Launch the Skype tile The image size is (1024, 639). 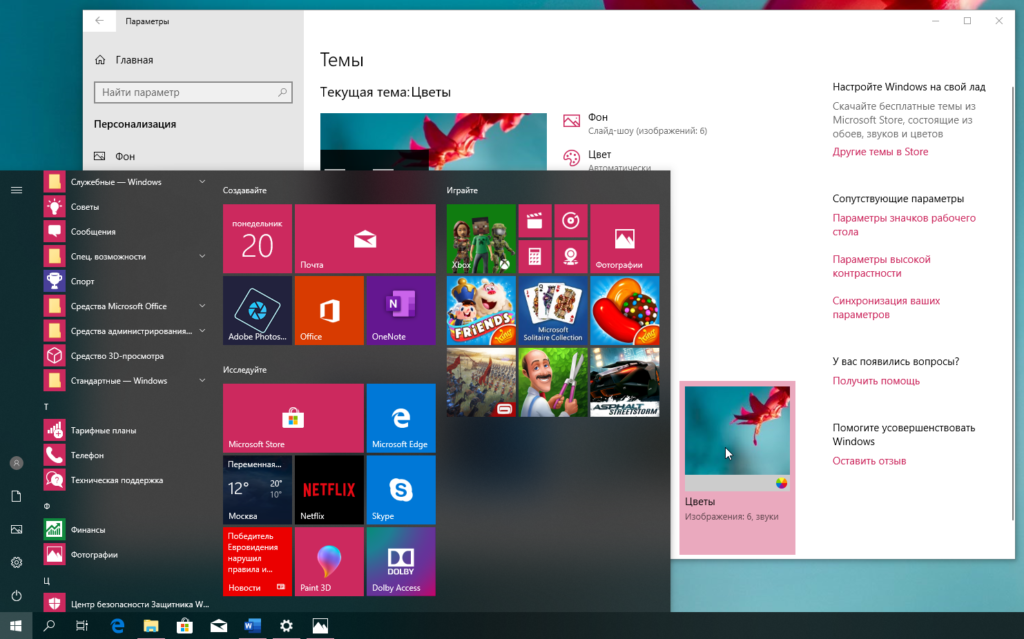point(400,490)
